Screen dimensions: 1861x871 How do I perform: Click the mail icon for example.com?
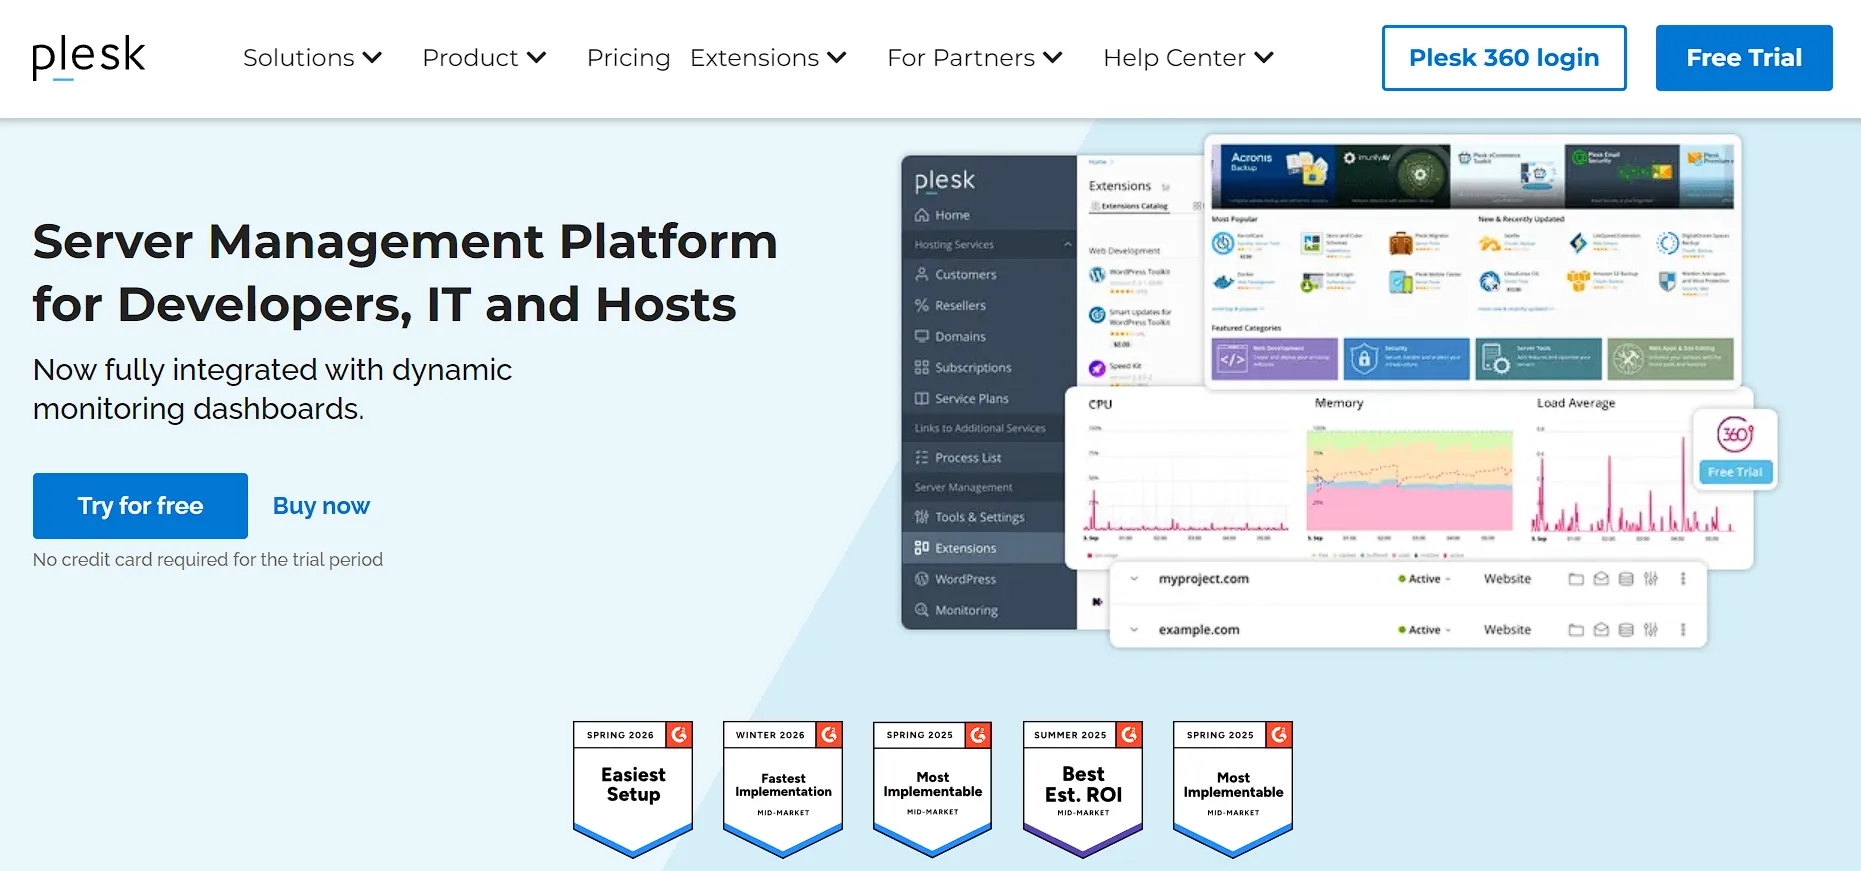pyautogui.click(x=1601, y=630)
